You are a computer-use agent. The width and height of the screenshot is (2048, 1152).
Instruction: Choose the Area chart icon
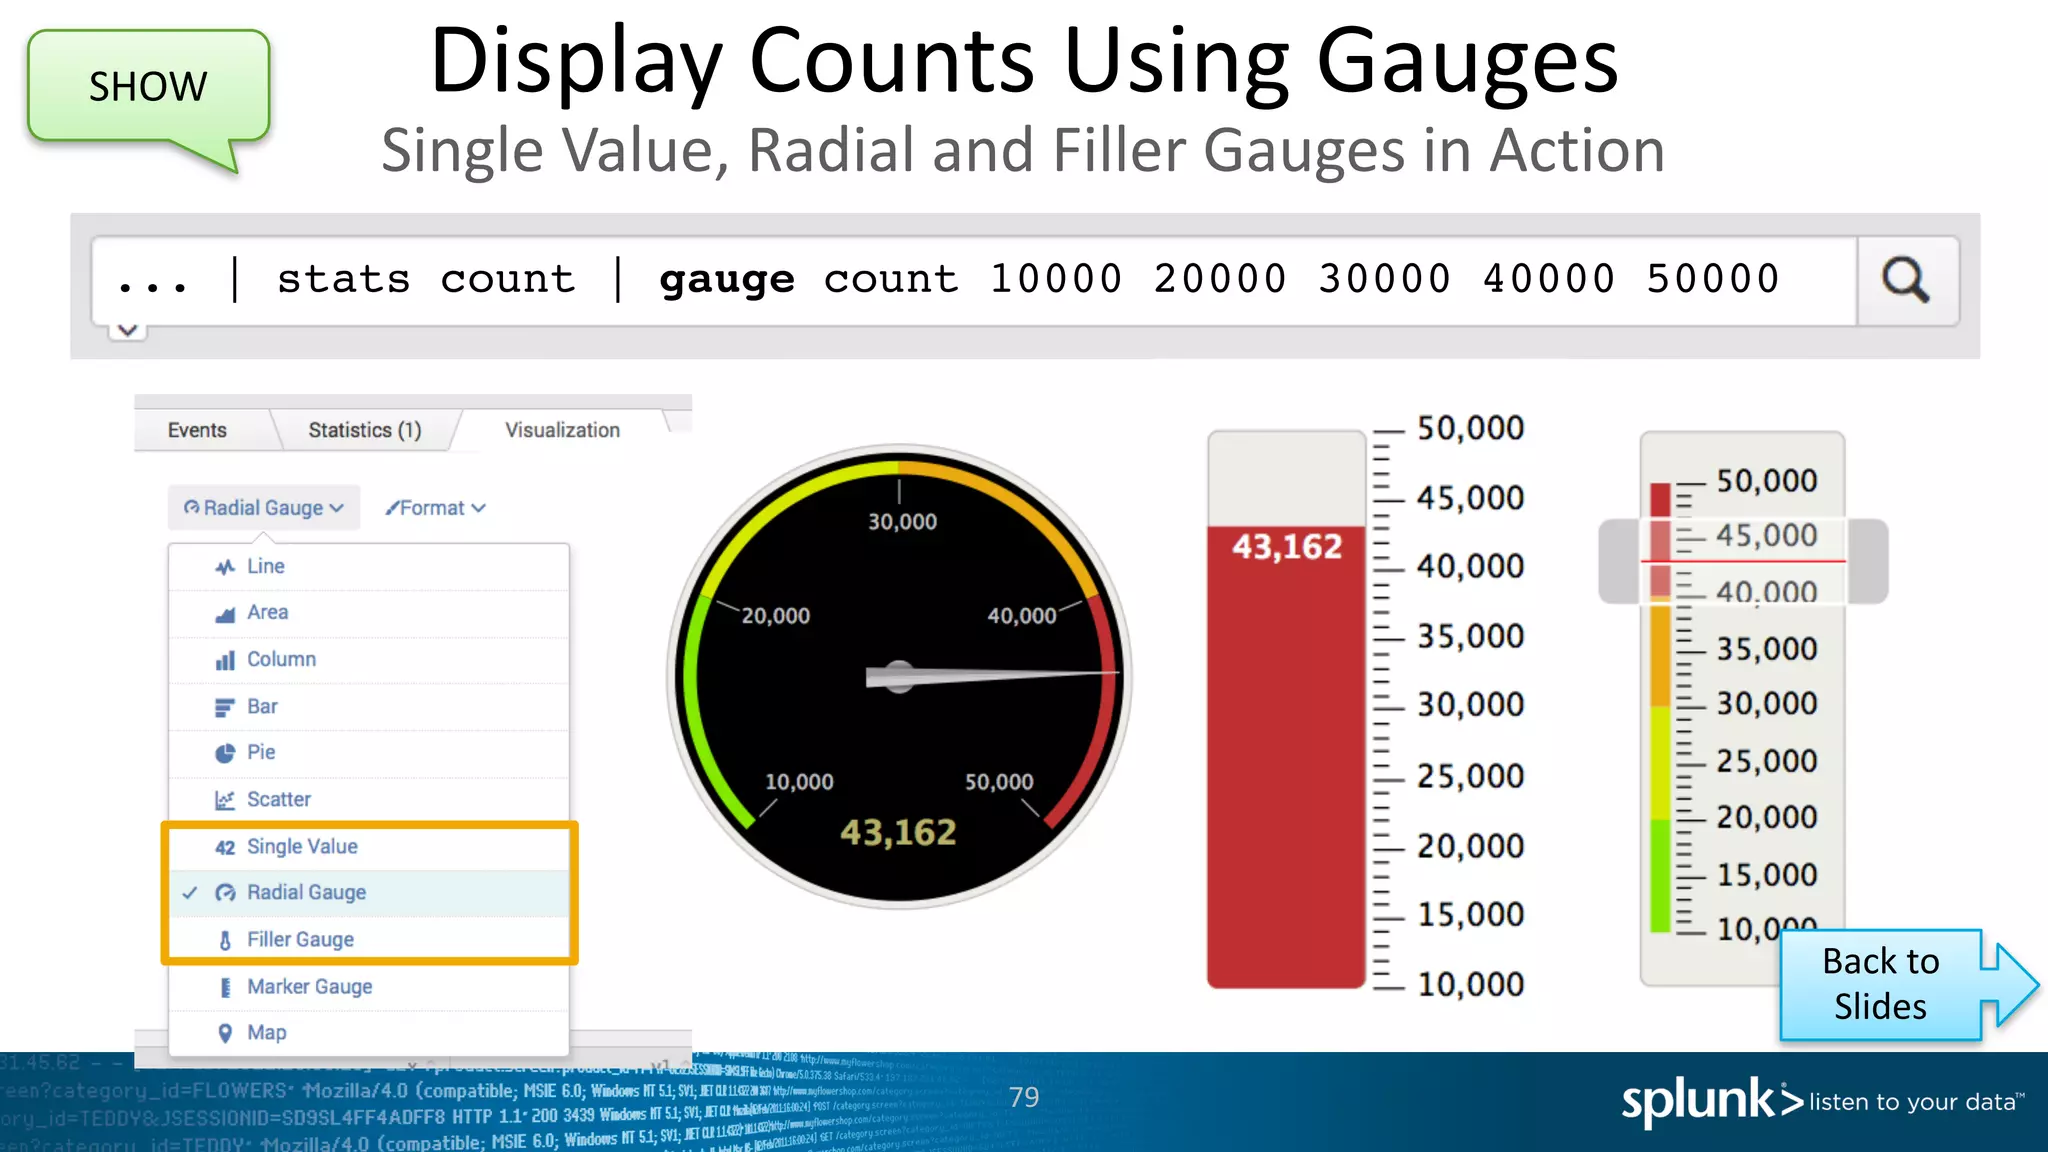(225, 614)
